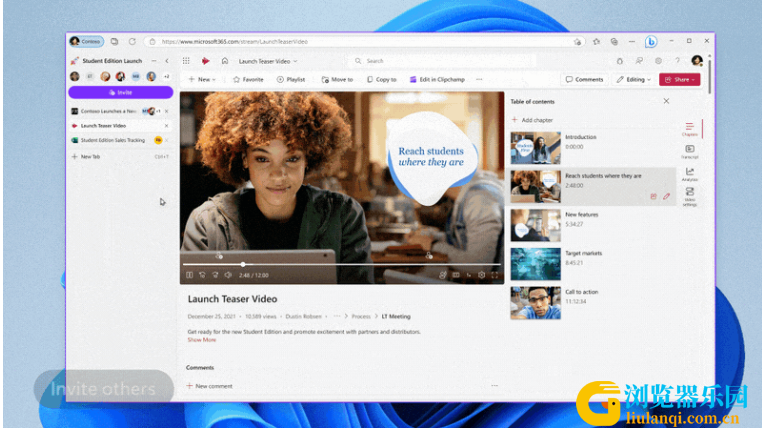Select the Transcript side panel tab
The height and width of the screenshot is (428, 762).
pyautogui.click(x=689, y=152)
